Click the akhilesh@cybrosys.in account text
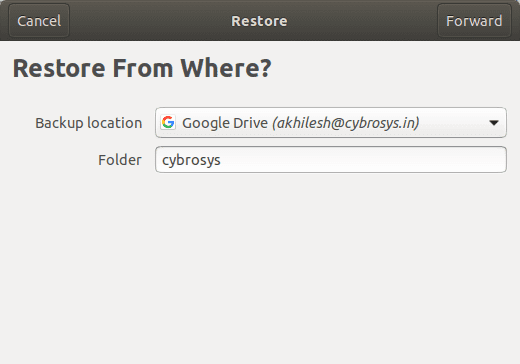 (x=346, y=123)
